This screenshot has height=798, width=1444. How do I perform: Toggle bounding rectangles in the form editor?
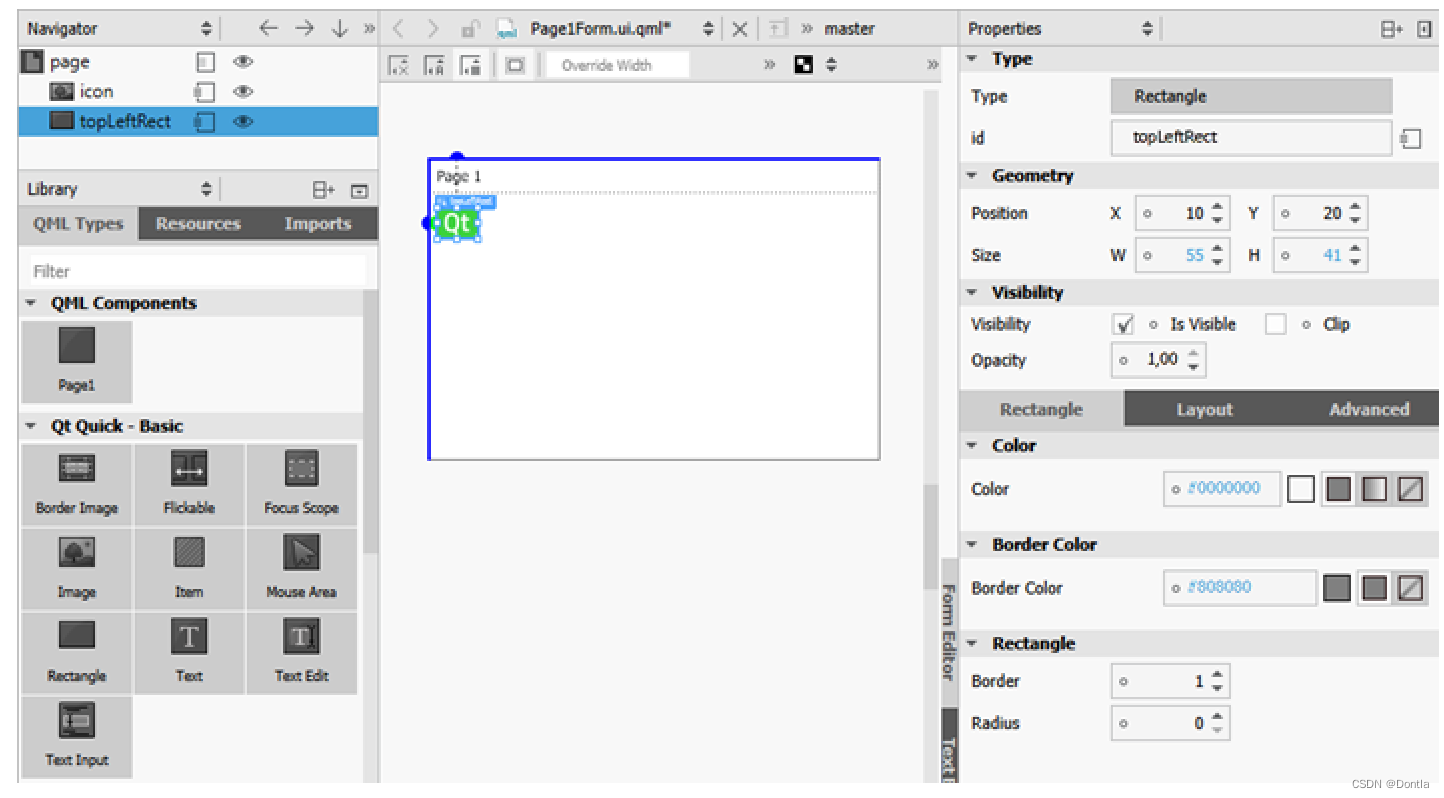click(515, 66)
